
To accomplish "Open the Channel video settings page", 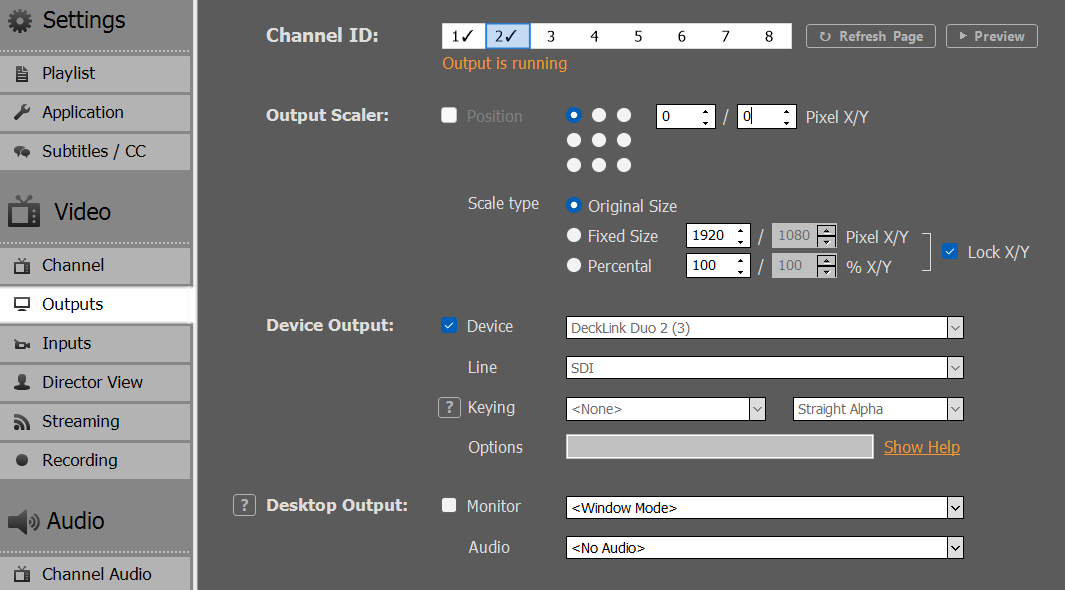I will [95, 265].
